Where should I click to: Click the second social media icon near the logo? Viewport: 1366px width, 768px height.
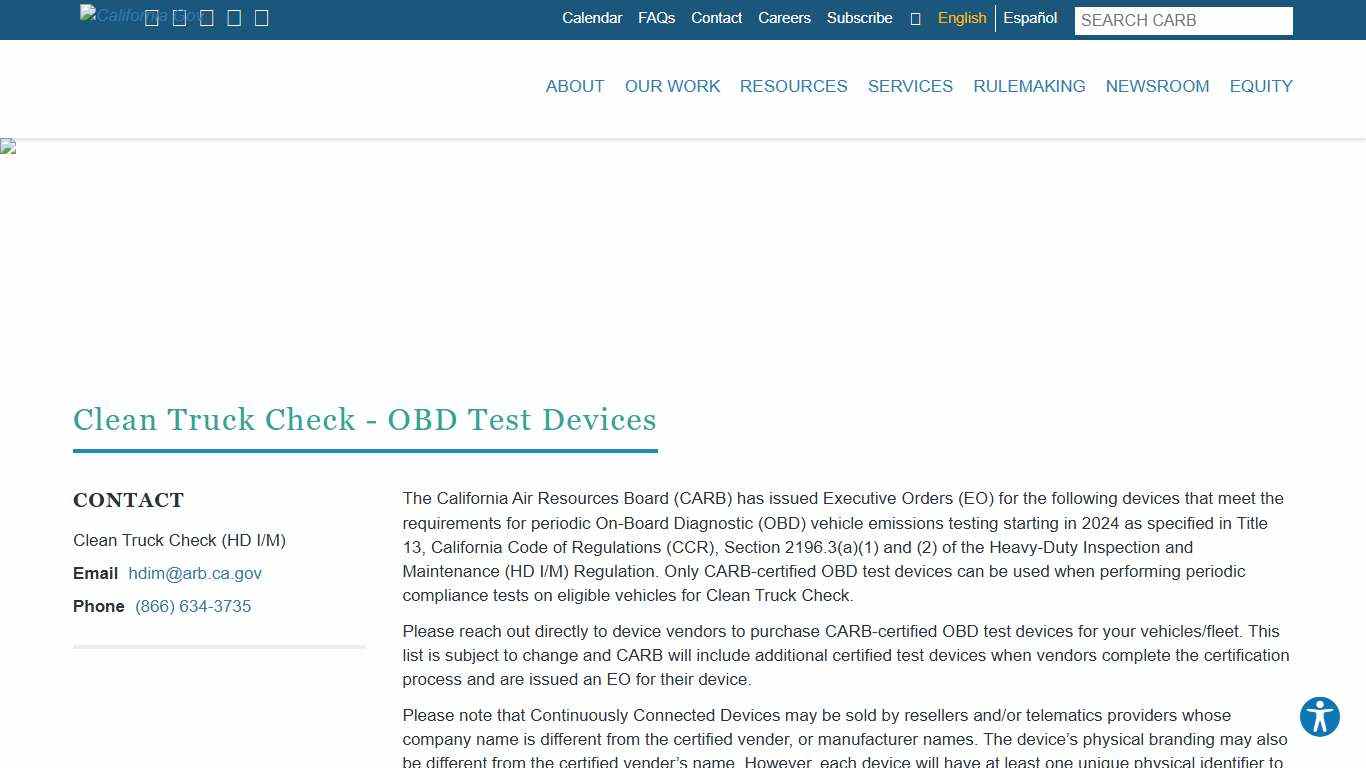coord(179,17)
